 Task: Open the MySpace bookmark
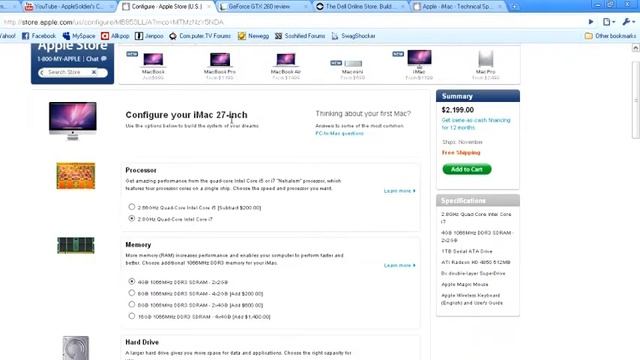click(79, 36)
